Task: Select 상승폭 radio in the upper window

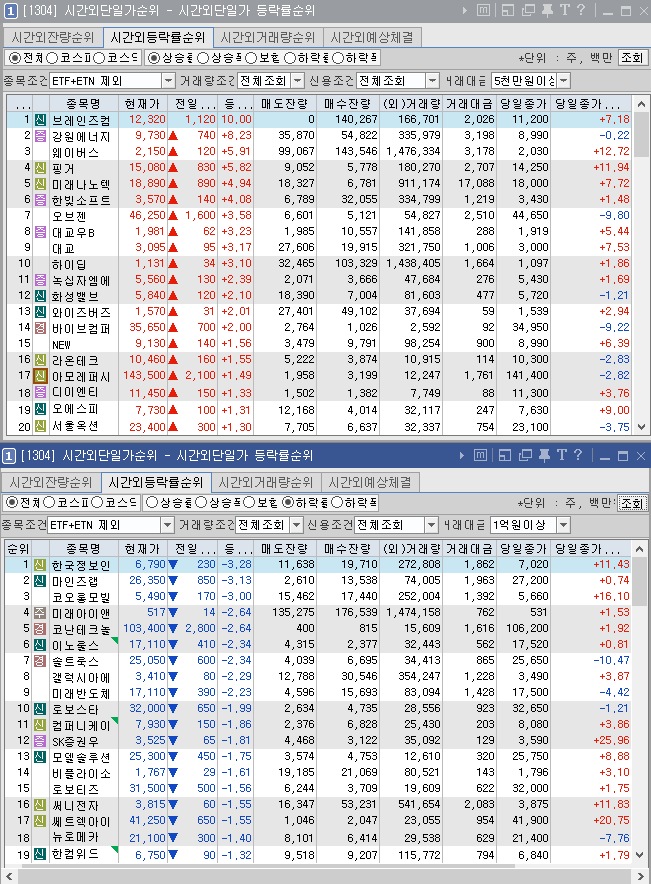Action: (202, 58)
